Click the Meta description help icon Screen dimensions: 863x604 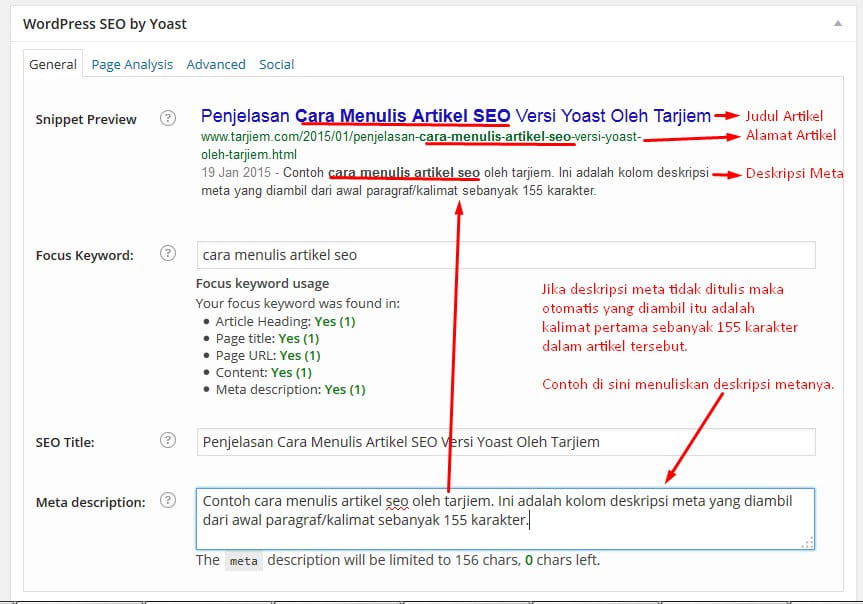[x=167, y=501]
